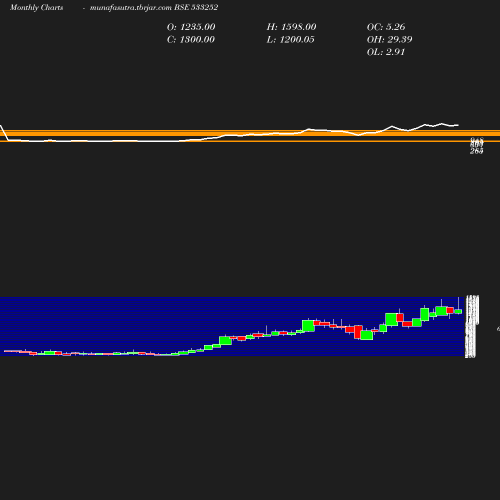Click the munafasutra.tbrjar.com BSE 533252 label
Viewport: 500px width, 500px height.
(154, 8)
